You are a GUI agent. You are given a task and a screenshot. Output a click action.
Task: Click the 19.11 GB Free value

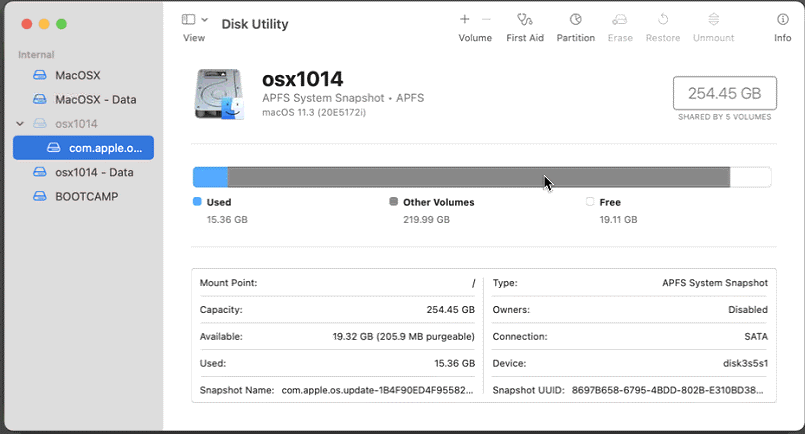click(618, 220)
